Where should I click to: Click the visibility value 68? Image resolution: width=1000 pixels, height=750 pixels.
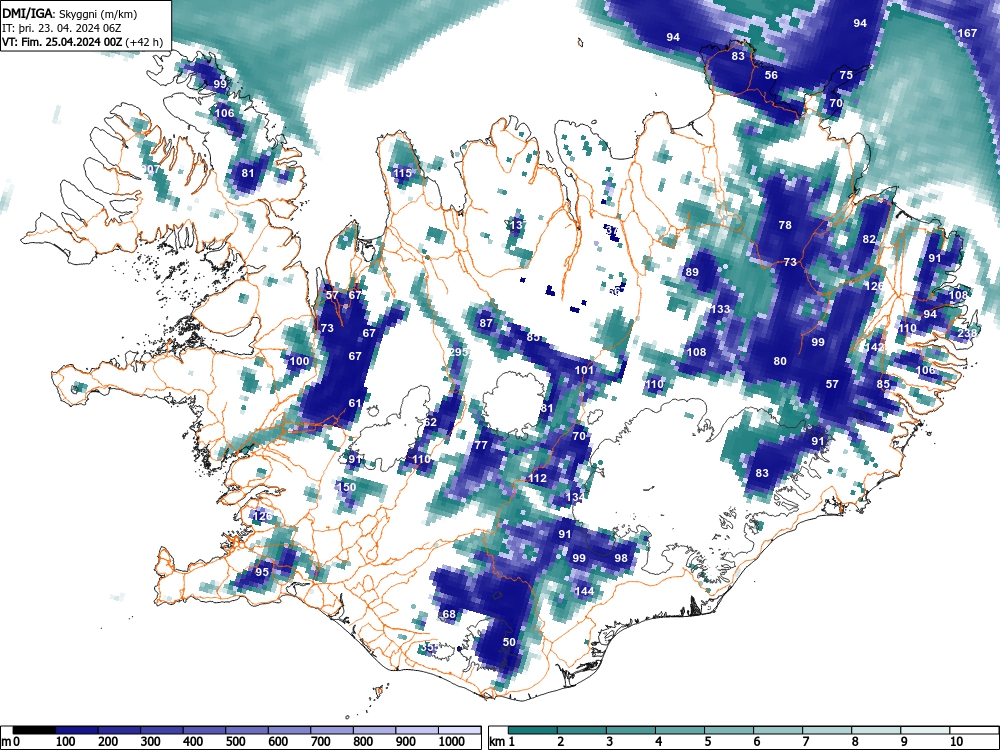click(x=449, y=614)
